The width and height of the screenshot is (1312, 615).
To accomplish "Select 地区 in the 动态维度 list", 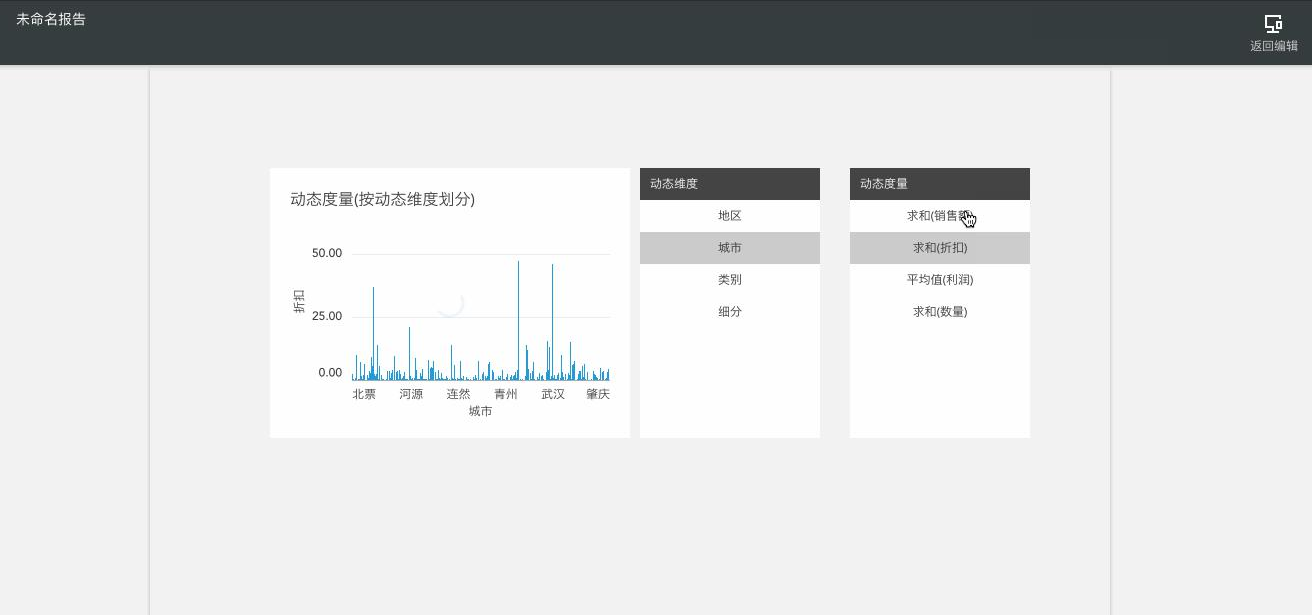I will [x=729, y=216].
